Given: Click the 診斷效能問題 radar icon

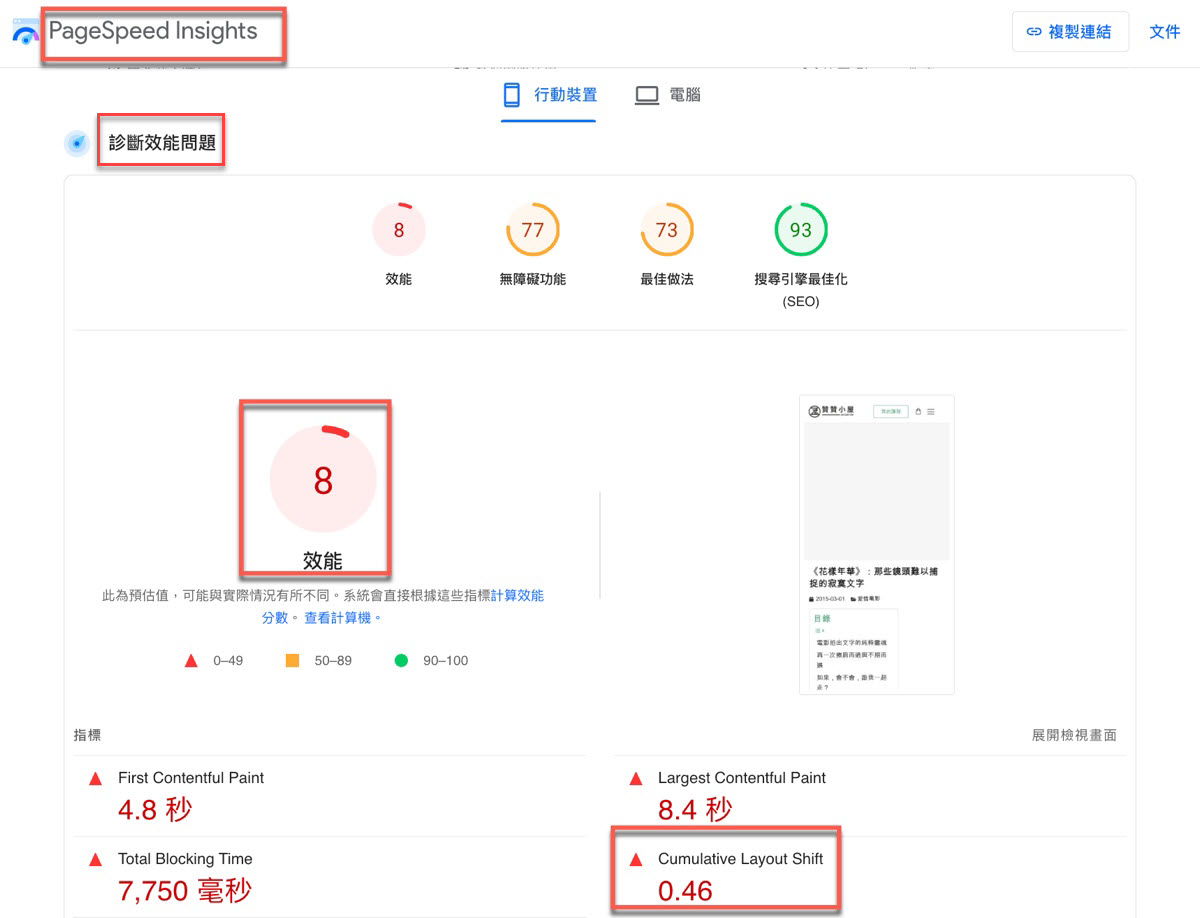Looking at the screenshot, I should pyautogui.click(x=78, y=144).
